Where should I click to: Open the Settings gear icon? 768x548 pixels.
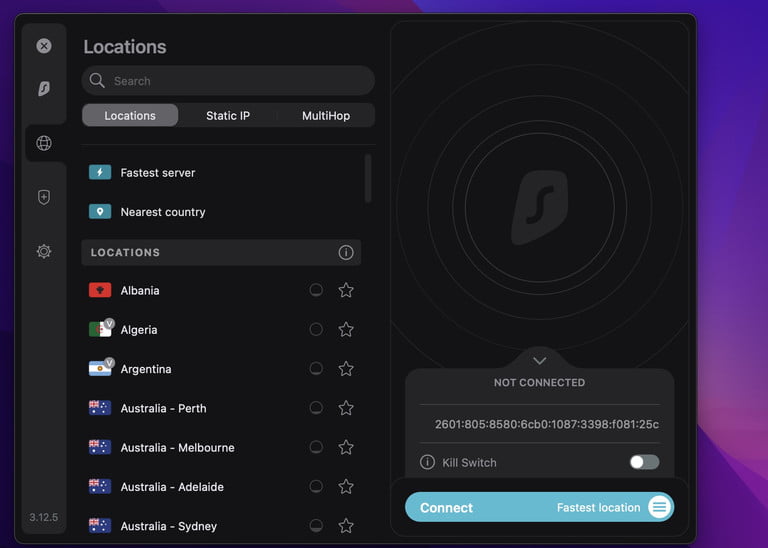(44, 251)
